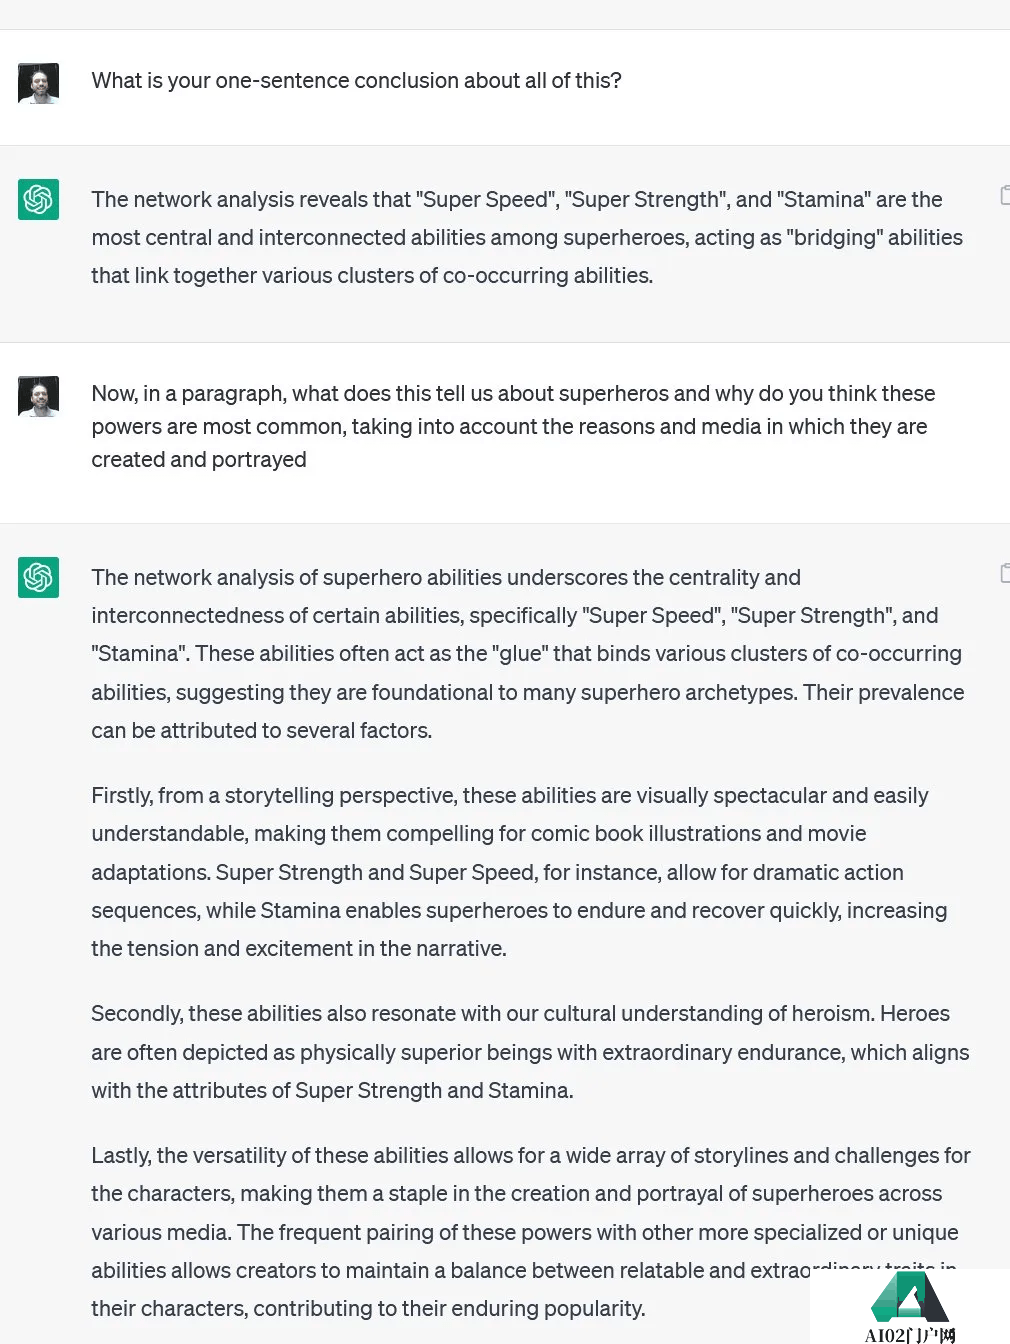
Task: Click the ChatGPT logo beside the first response
Action: [x=38, y=199]
